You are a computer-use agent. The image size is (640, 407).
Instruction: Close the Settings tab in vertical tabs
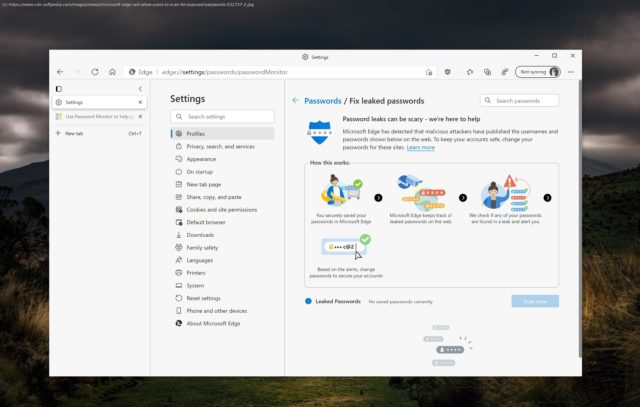140,102
